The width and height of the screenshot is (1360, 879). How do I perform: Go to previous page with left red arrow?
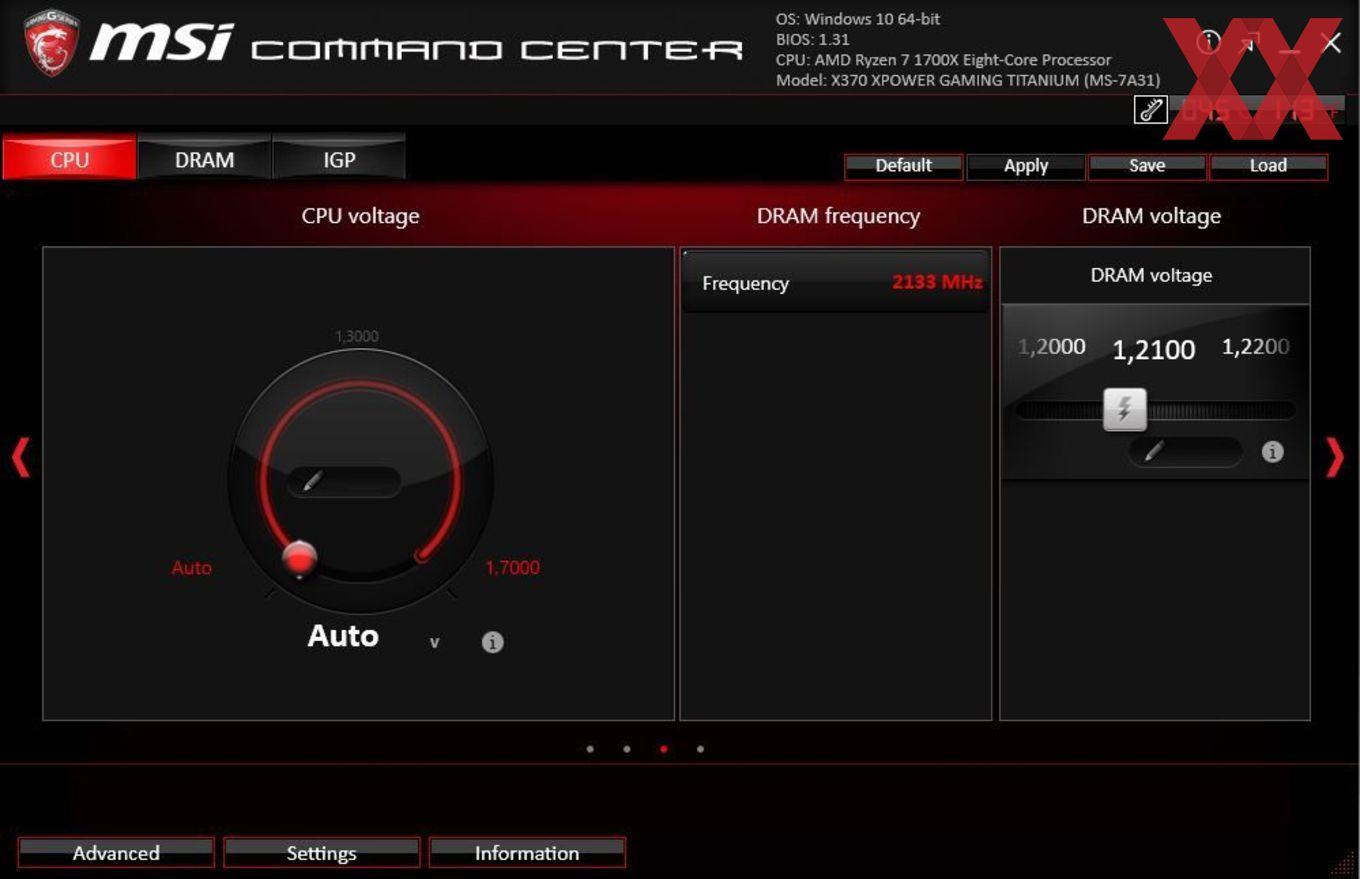[x=20, y=457]
